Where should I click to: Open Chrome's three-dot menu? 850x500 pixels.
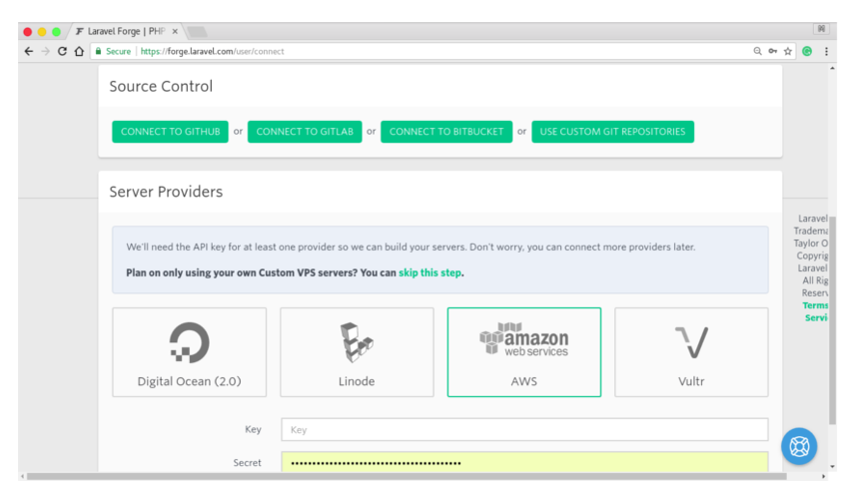826,51
